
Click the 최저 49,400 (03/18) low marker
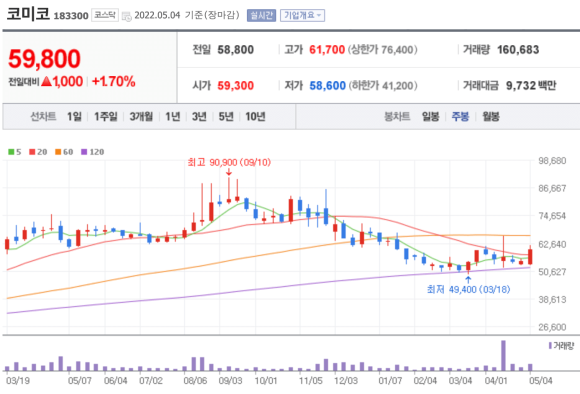[x=468, y=289]
